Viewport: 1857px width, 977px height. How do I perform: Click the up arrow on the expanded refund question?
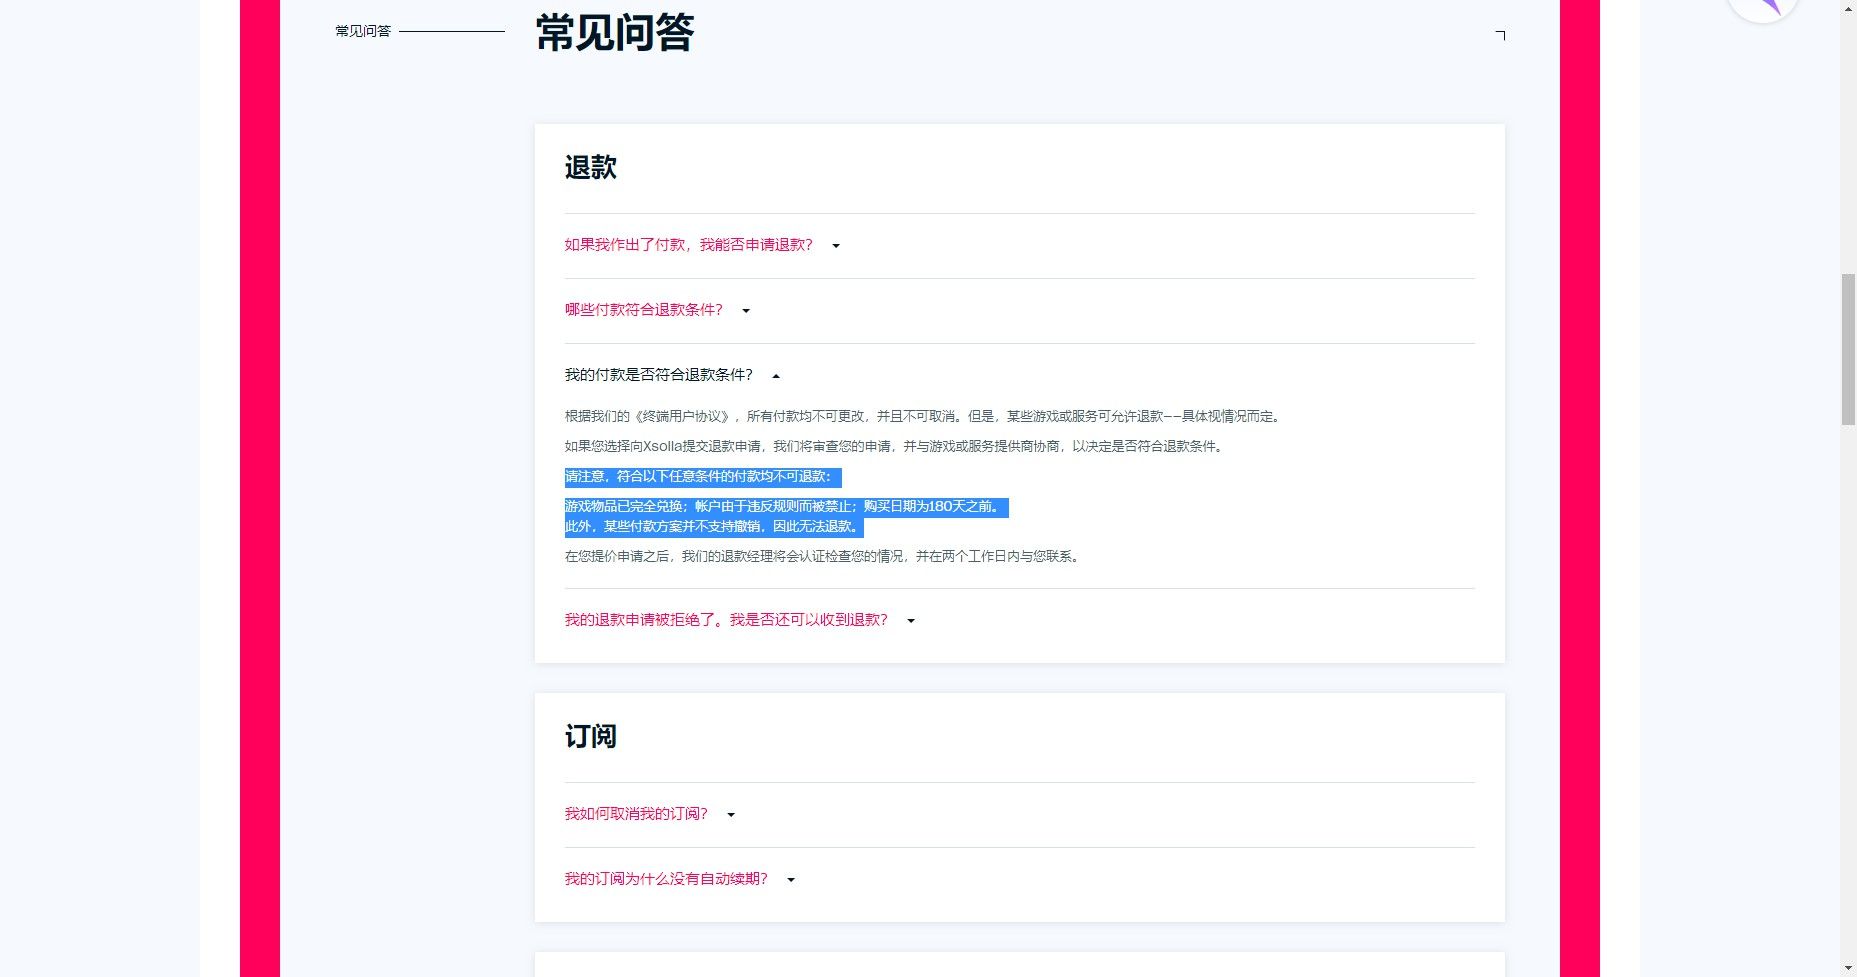776,376
